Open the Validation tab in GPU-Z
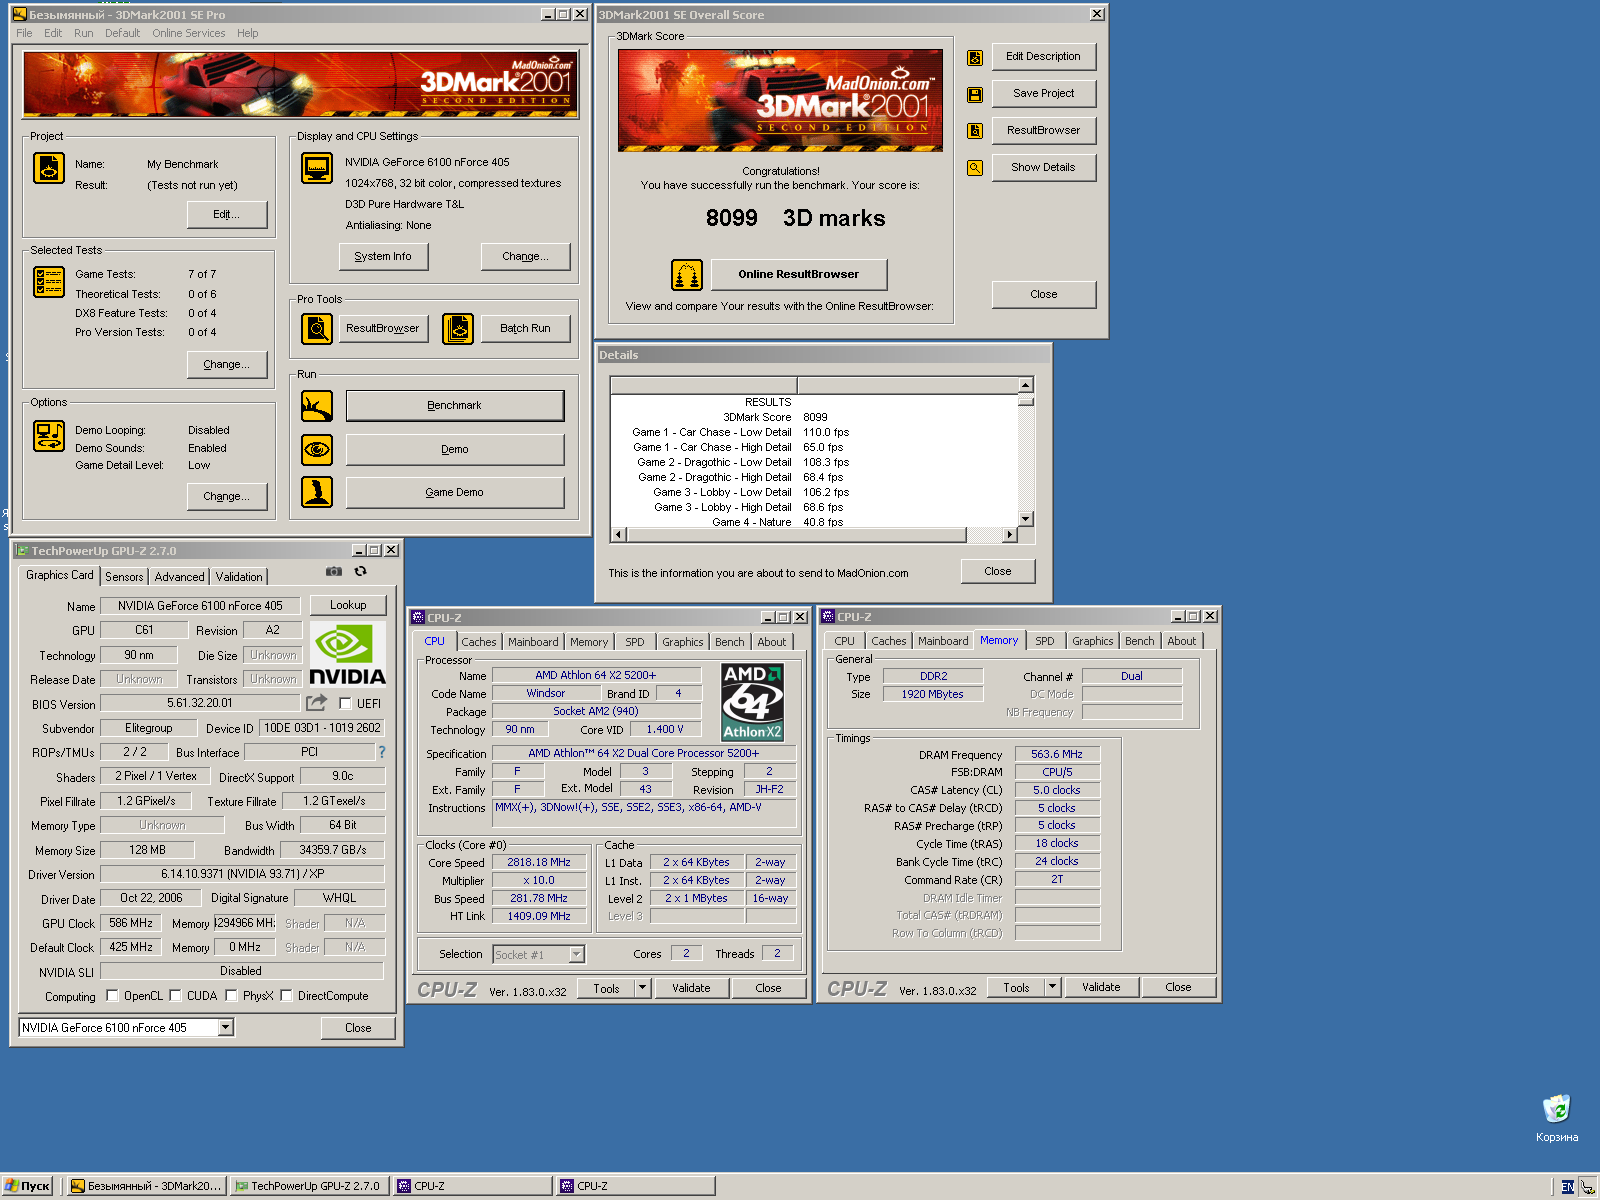 (239, 577)
